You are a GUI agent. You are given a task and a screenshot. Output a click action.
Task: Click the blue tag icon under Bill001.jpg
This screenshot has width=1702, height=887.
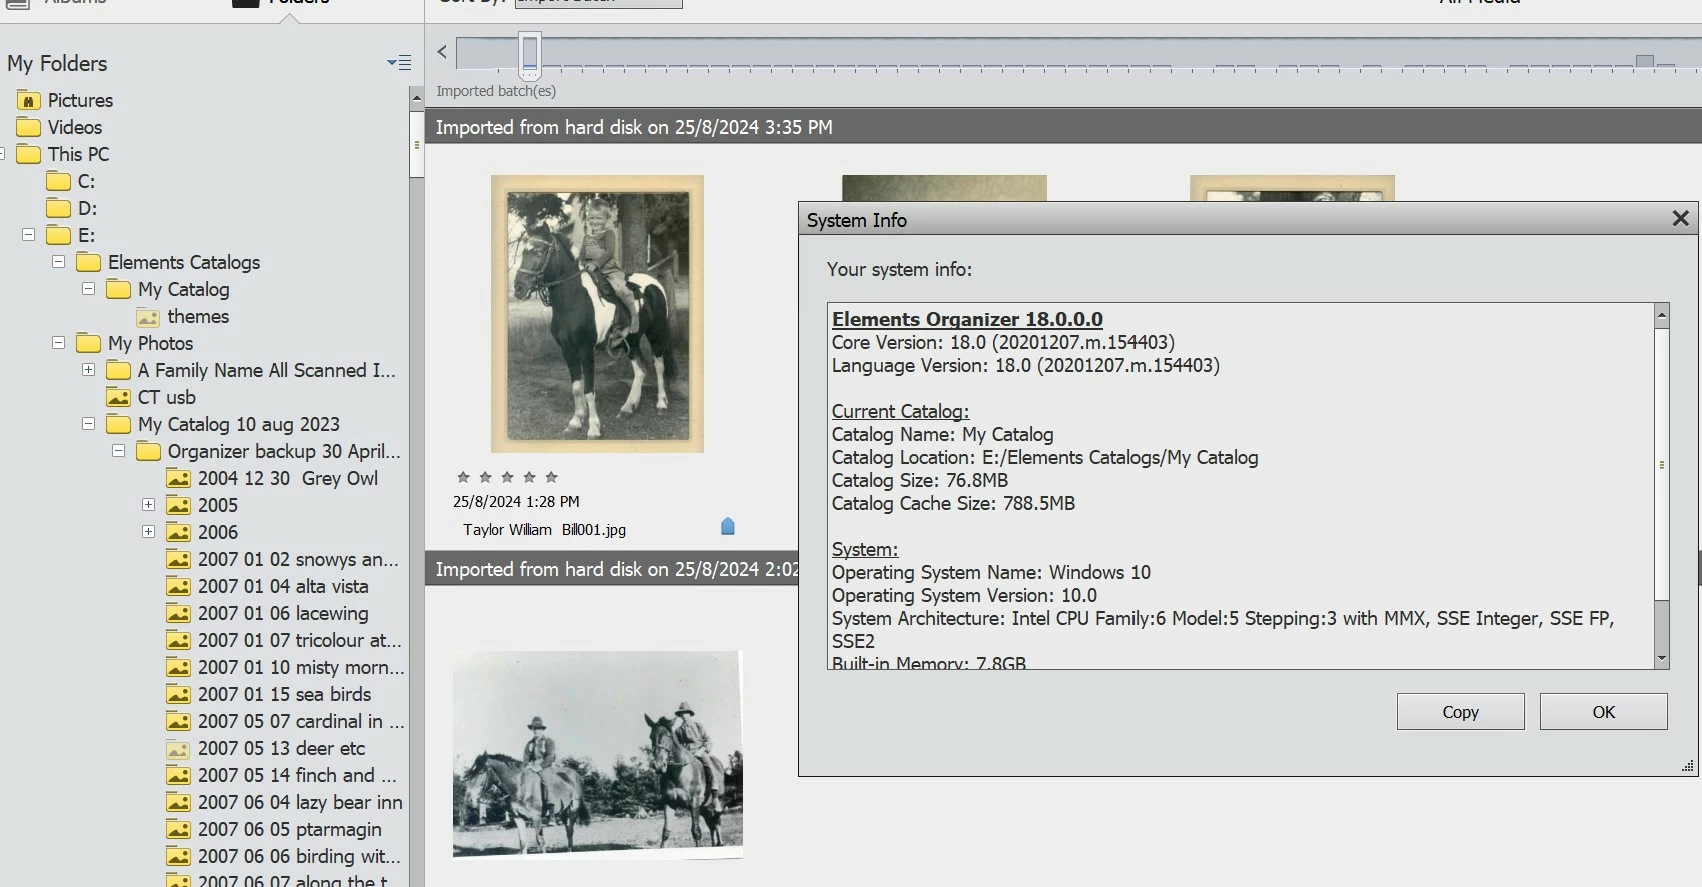[x=728, y=527]
